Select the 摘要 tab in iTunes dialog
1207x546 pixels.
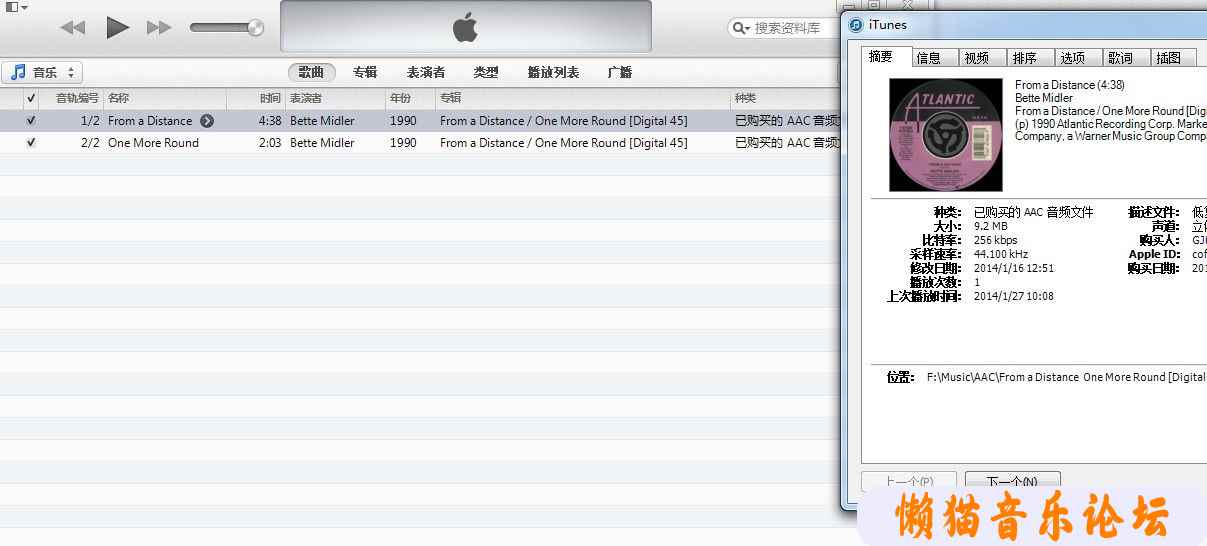[886, 56]
